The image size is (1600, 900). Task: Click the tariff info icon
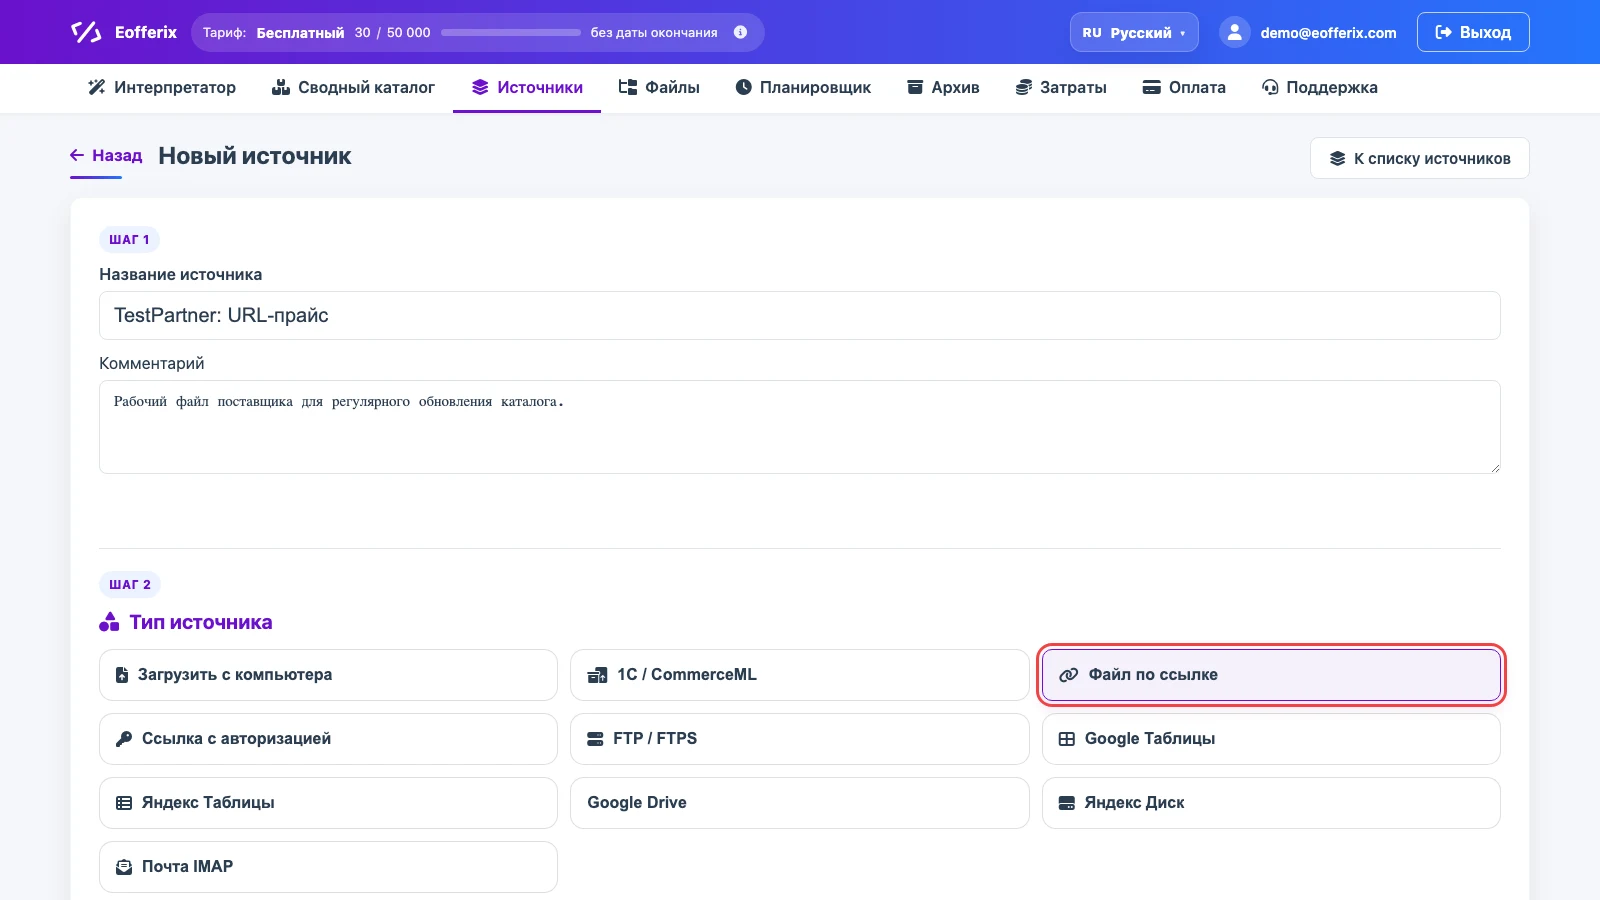tap(740, 32)
